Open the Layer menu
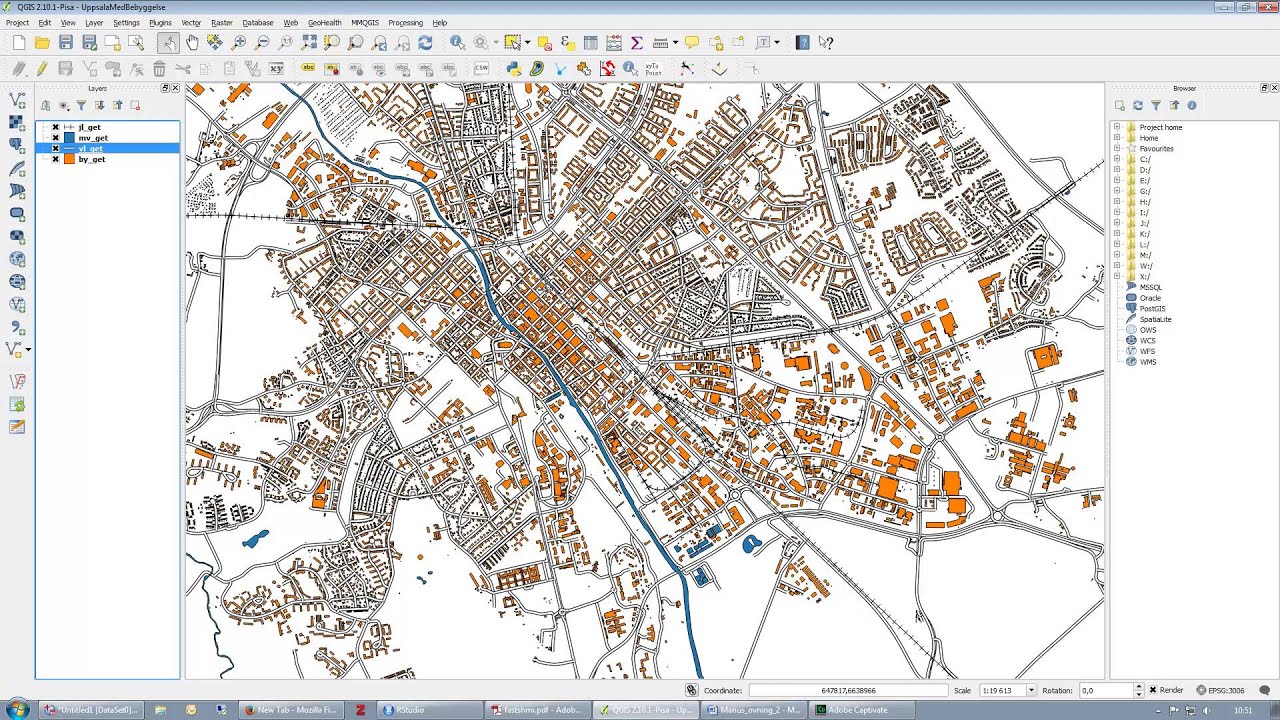This screenshot has width=1280, height=720. point(94,22)
